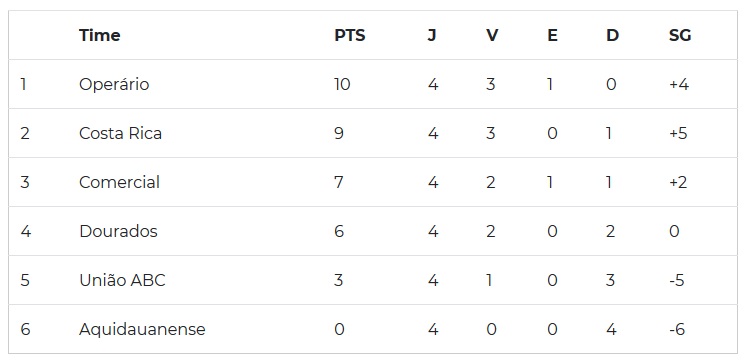Select rank number 4 for Dourados
Viewport: 746px width, 360px height.
pyautogui.click(x=25, y=231)
